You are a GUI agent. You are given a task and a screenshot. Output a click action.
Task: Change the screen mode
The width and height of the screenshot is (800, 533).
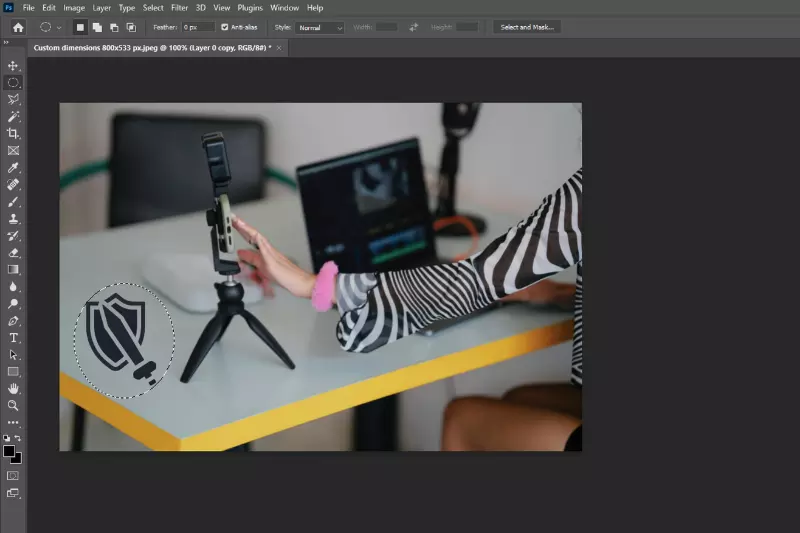pos(13,493)
